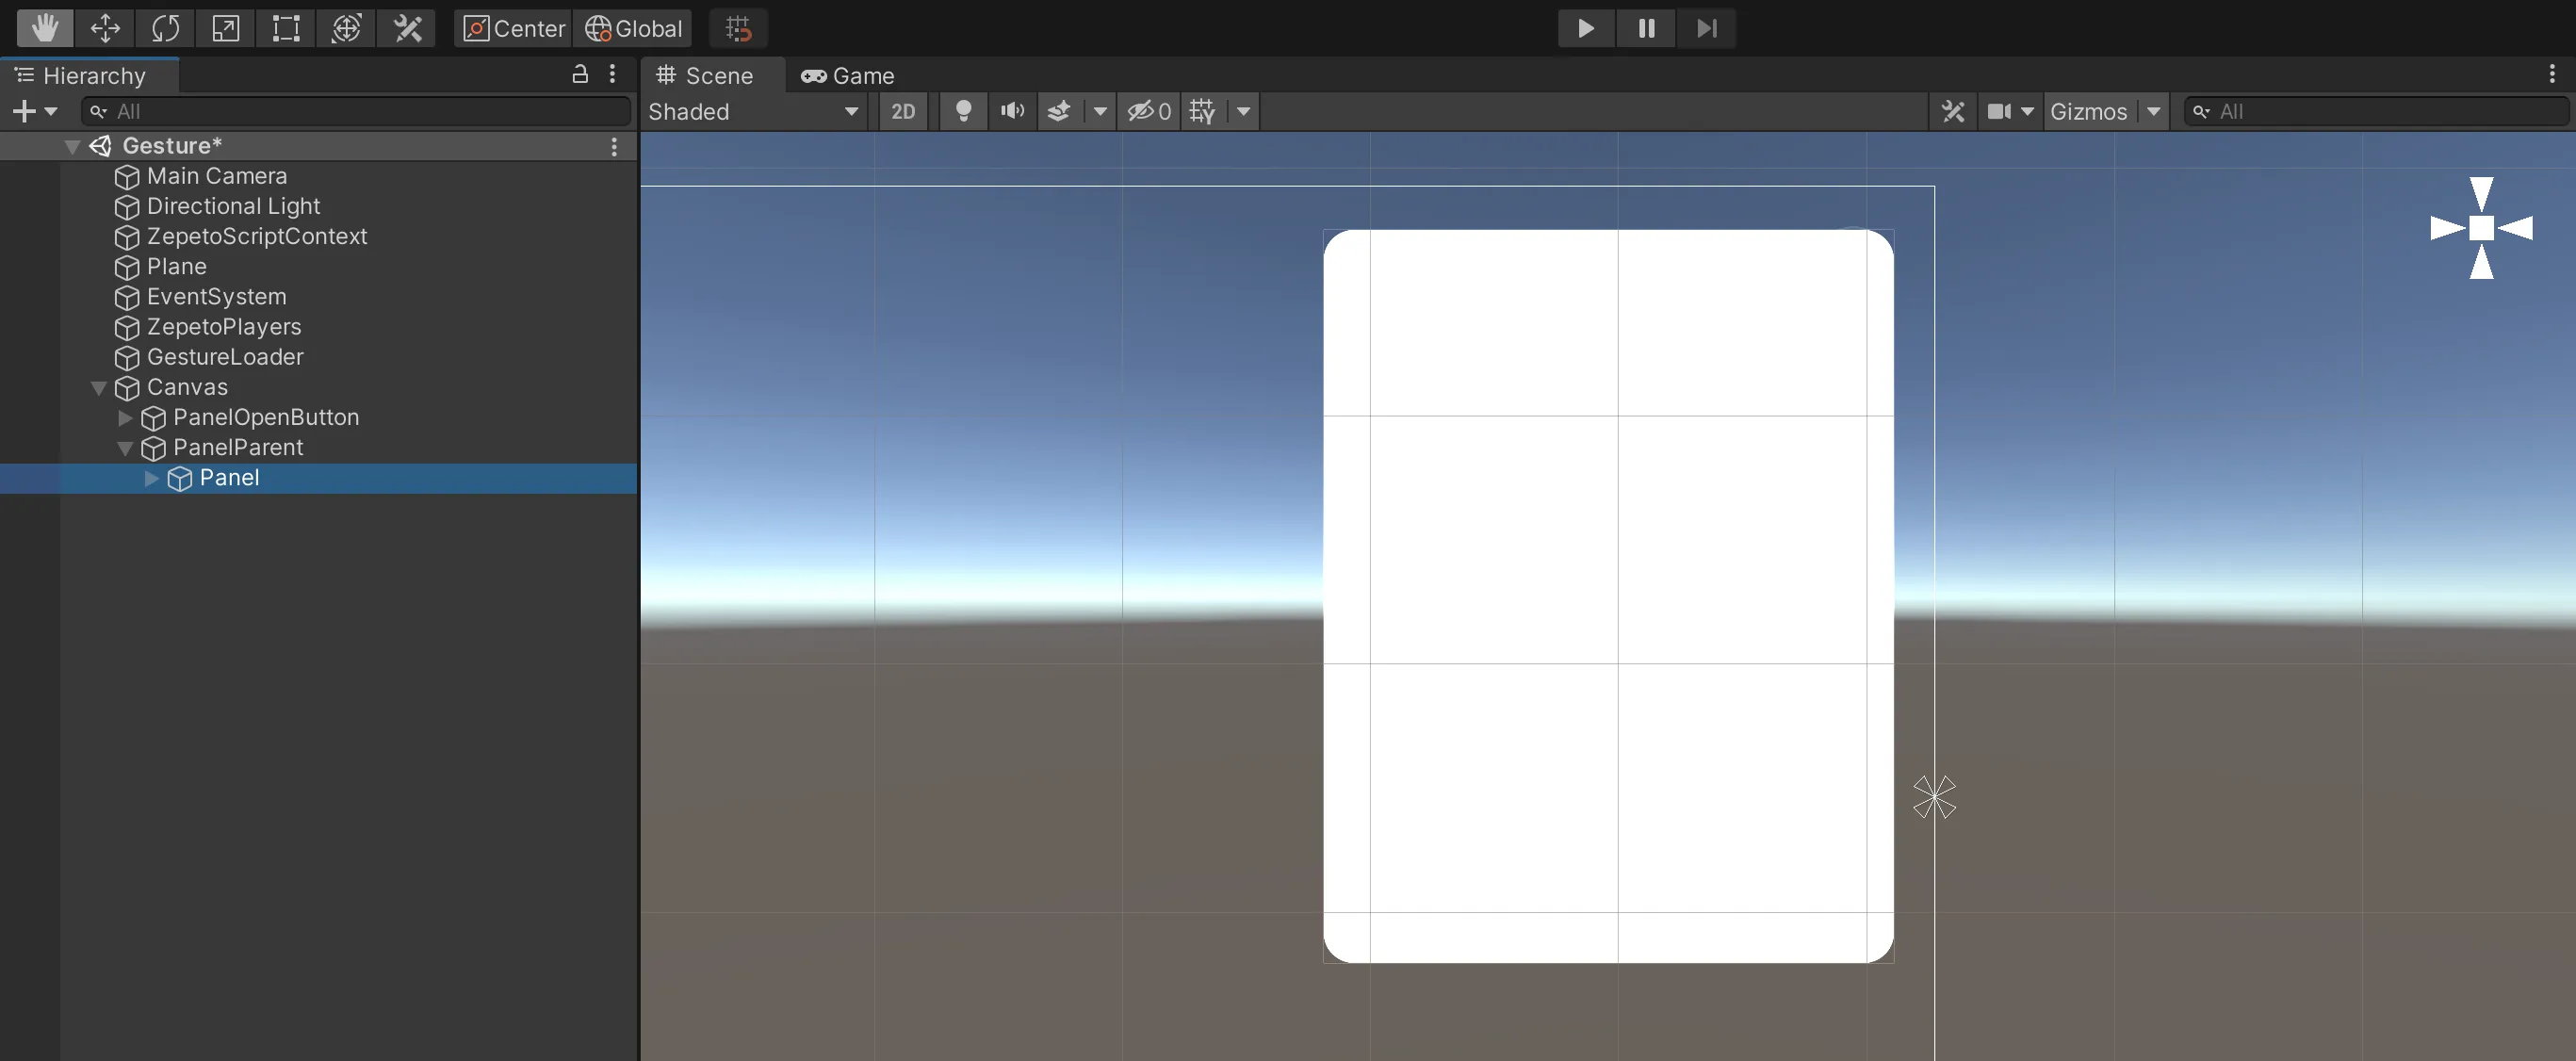Screen dimensions: 2576x1061
Task: Select the Move tool
Action: pyautogui.click(x=104, y=28)
